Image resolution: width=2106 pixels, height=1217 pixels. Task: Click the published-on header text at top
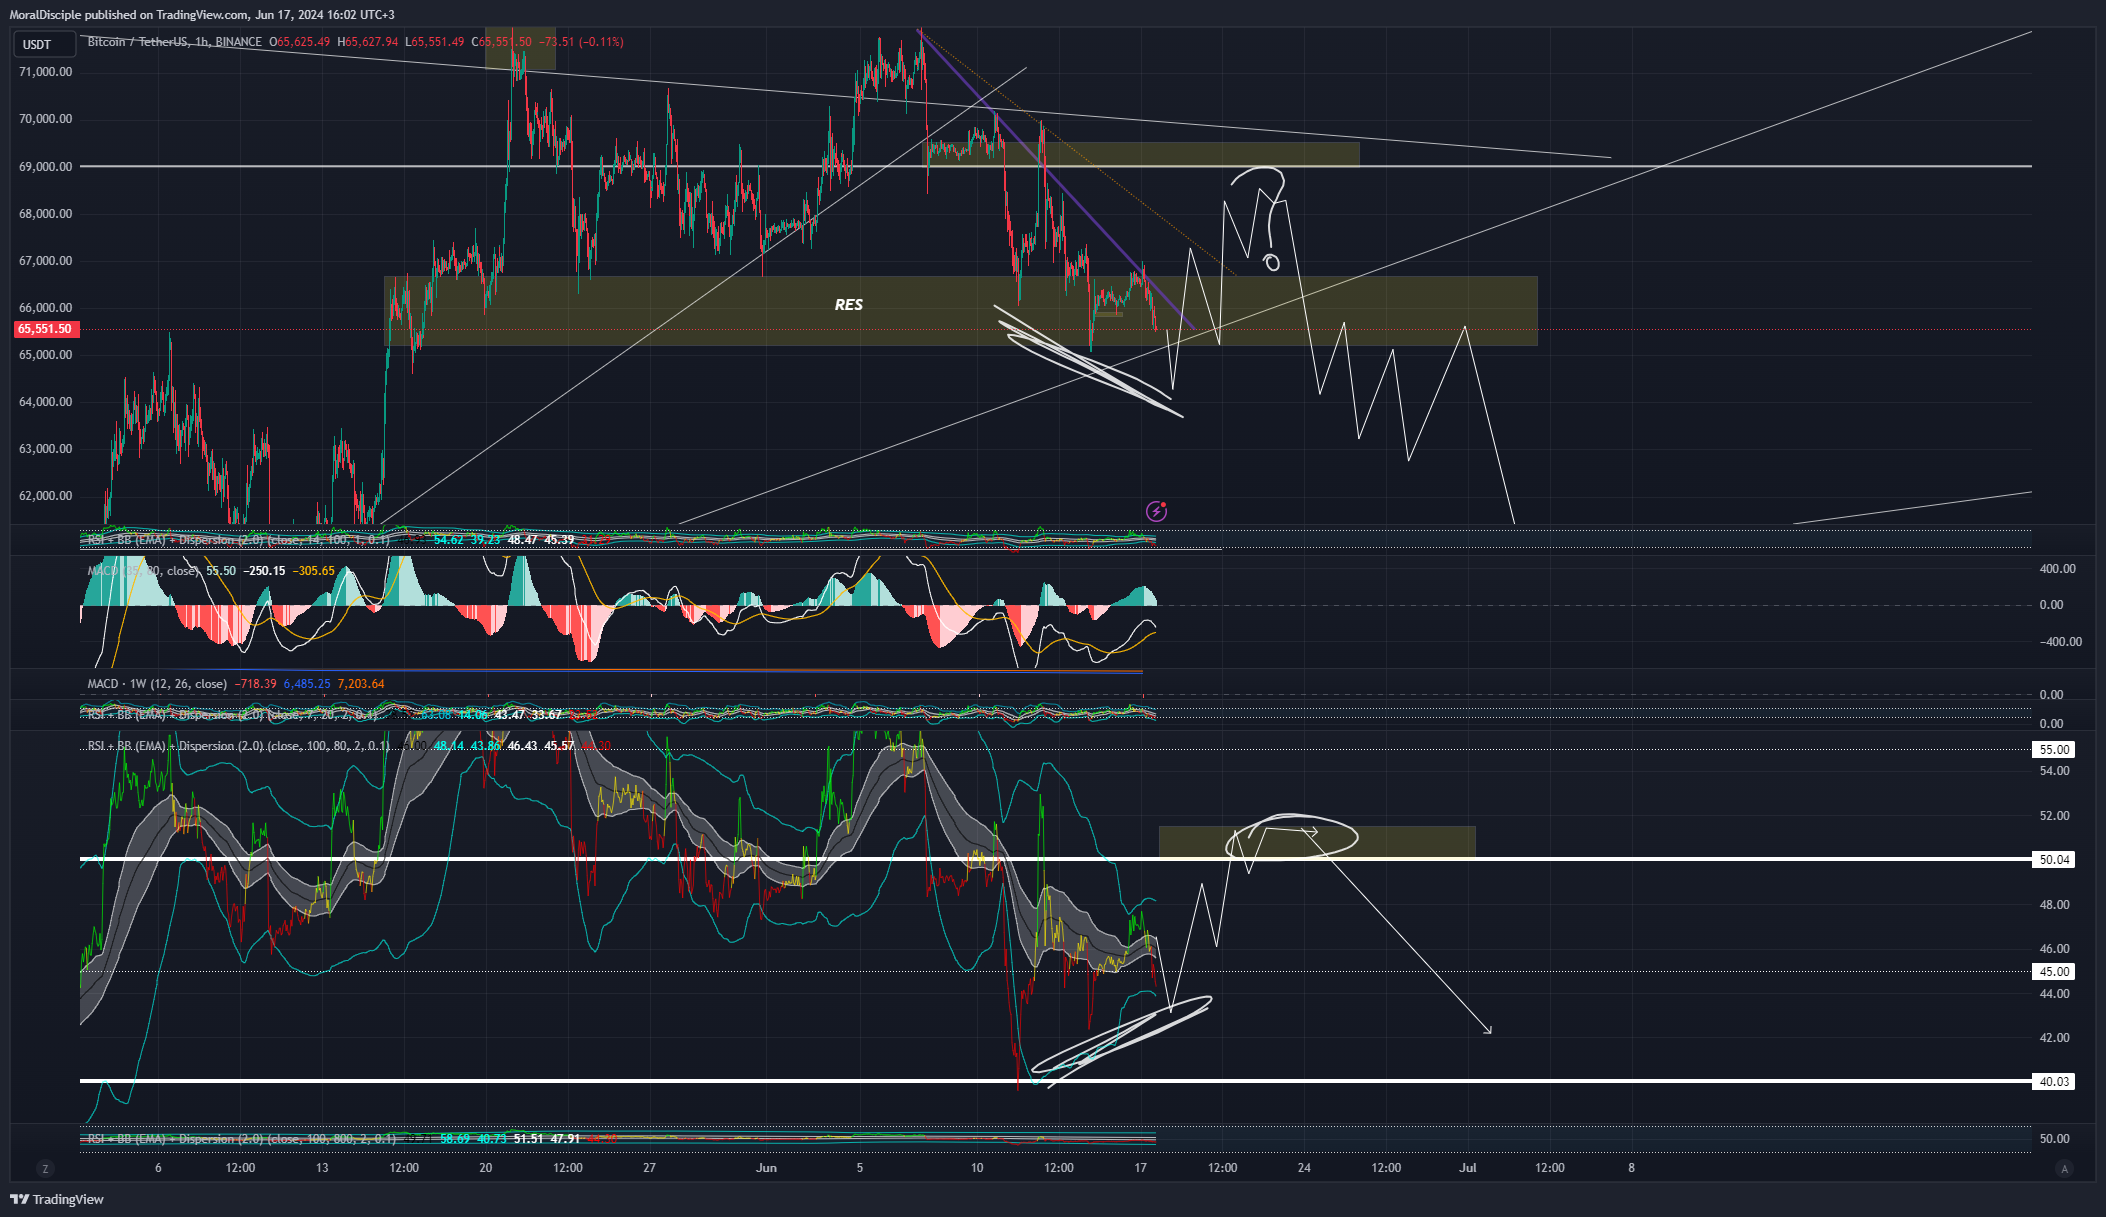click(202, 15)
